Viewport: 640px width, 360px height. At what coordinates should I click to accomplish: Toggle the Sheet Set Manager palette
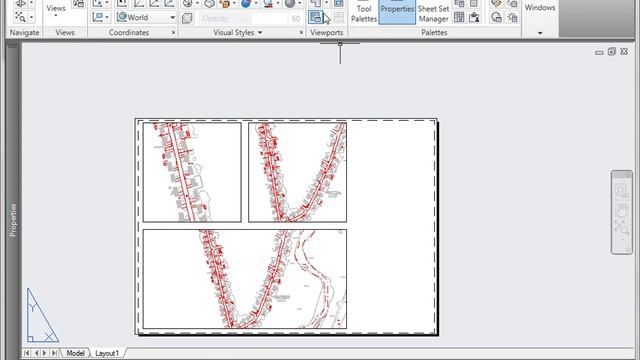point(433,12)
